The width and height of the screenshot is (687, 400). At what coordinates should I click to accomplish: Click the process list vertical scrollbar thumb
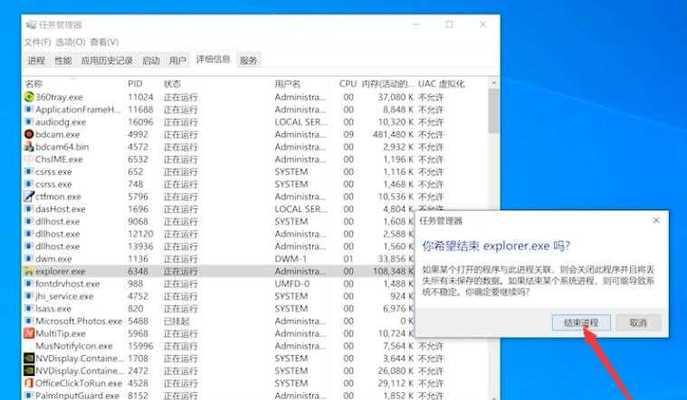[x=494, y=110]
